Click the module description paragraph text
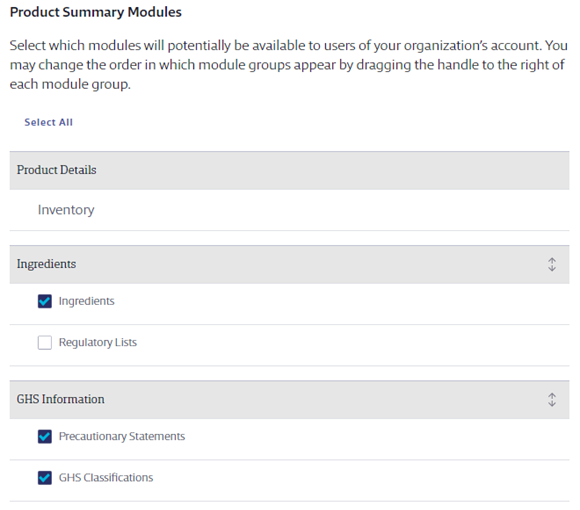580x510 pixels. coord(289,65)
